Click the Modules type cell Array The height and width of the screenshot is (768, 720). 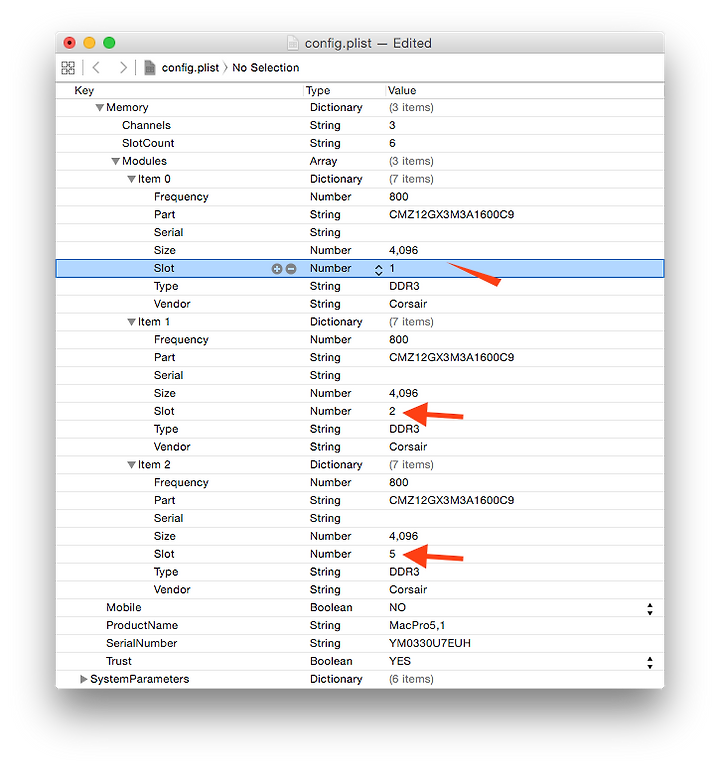pos(323,161)
